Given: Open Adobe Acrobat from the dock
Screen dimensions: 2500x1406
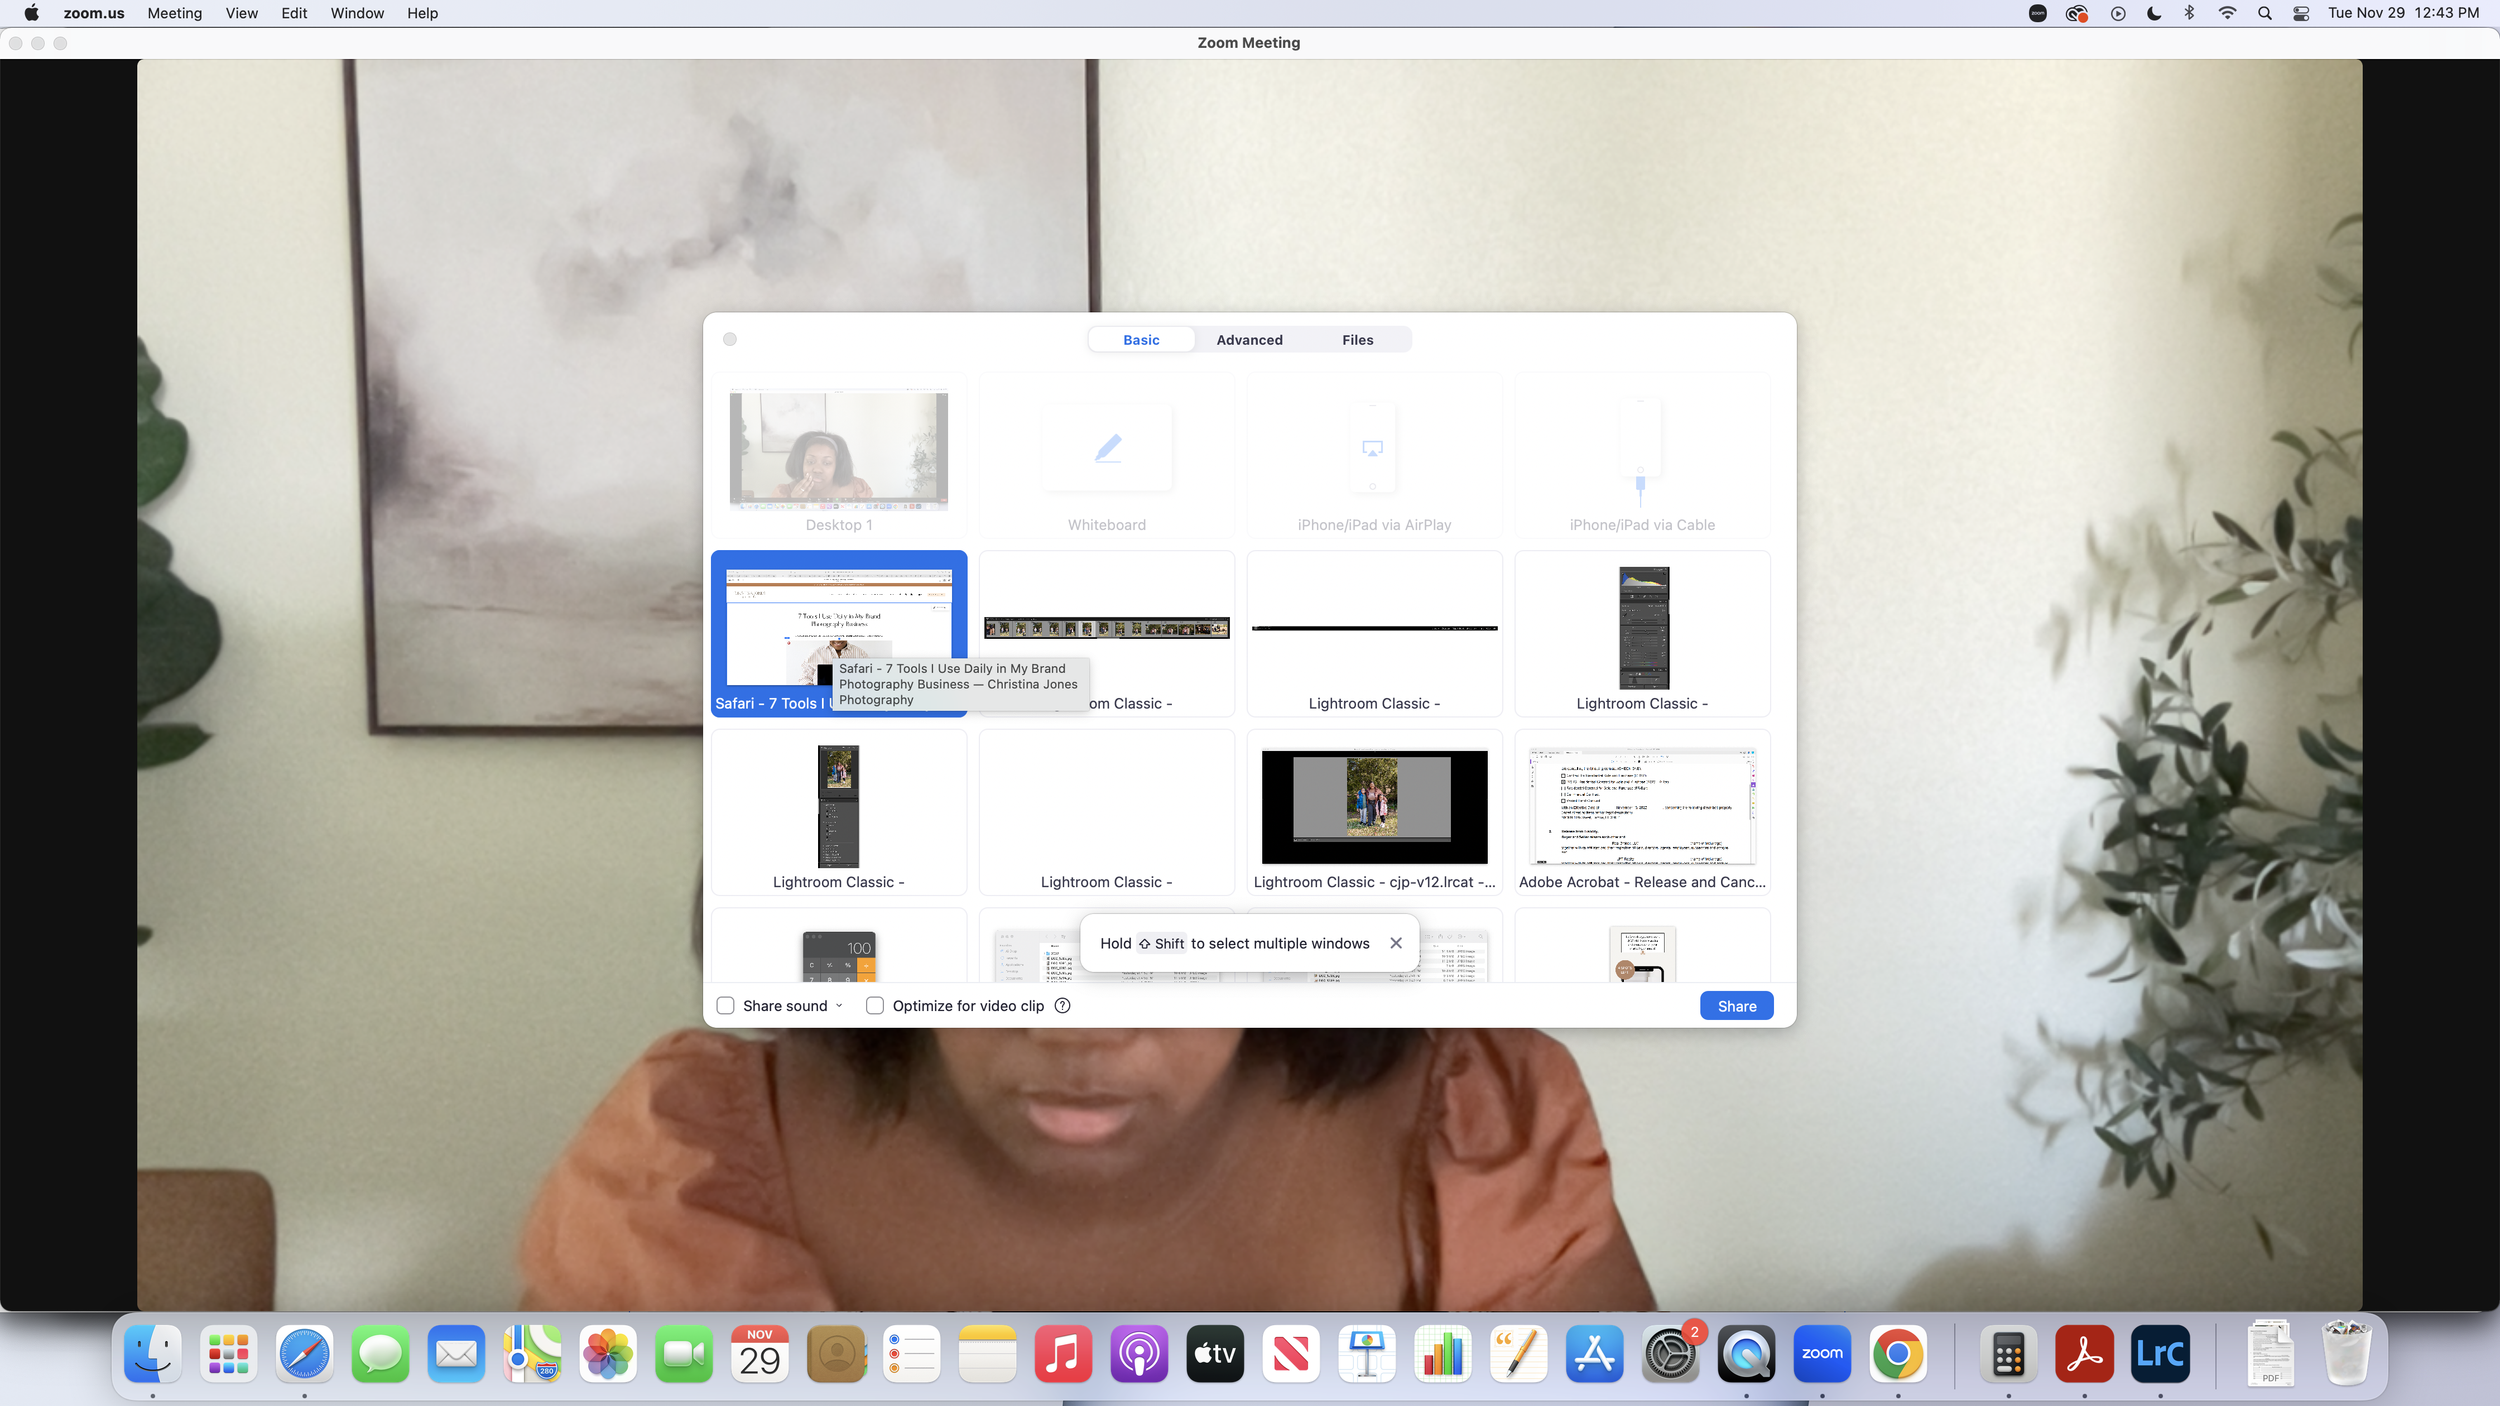Looking at the screenshot, I should tap(2084, 1354).
